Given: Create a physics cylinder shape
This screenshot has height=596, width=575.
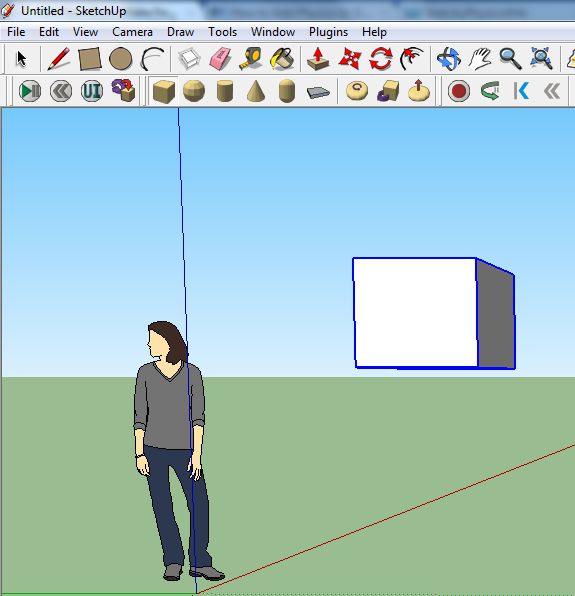Looking at the screenshot, I should tap(225, 91).
